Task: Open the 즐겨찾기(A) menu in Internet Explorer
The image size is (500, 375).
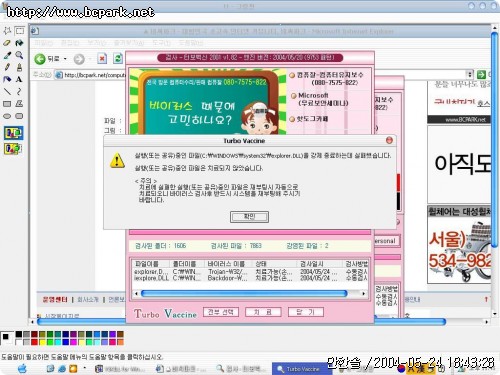Action: [x=129, y=43]
